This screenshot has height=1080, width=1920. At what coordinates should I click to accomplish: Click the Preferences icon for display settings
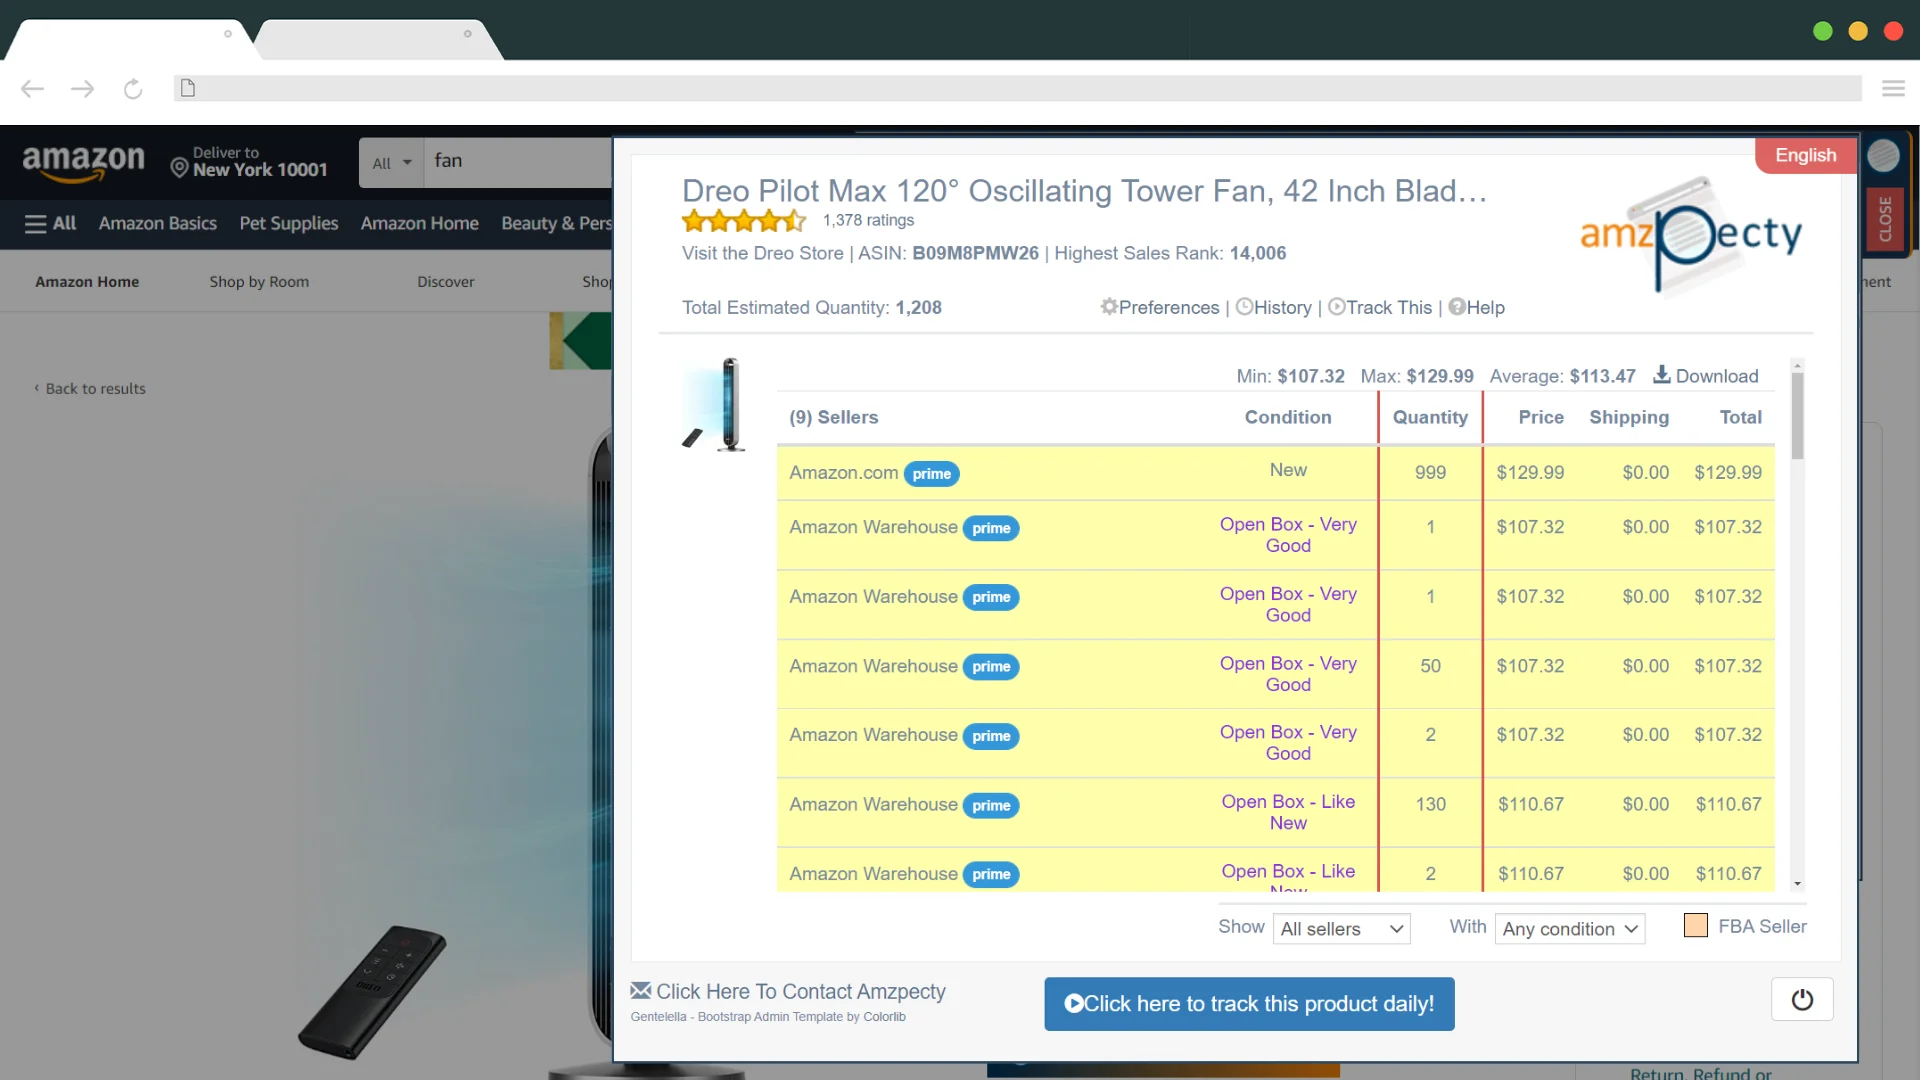(1109, 307)
